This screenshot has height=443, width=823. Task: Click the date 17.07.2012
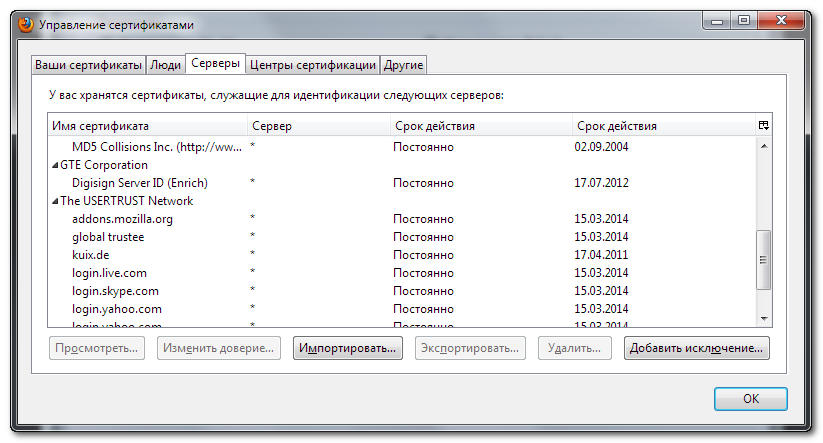point(601,183)
